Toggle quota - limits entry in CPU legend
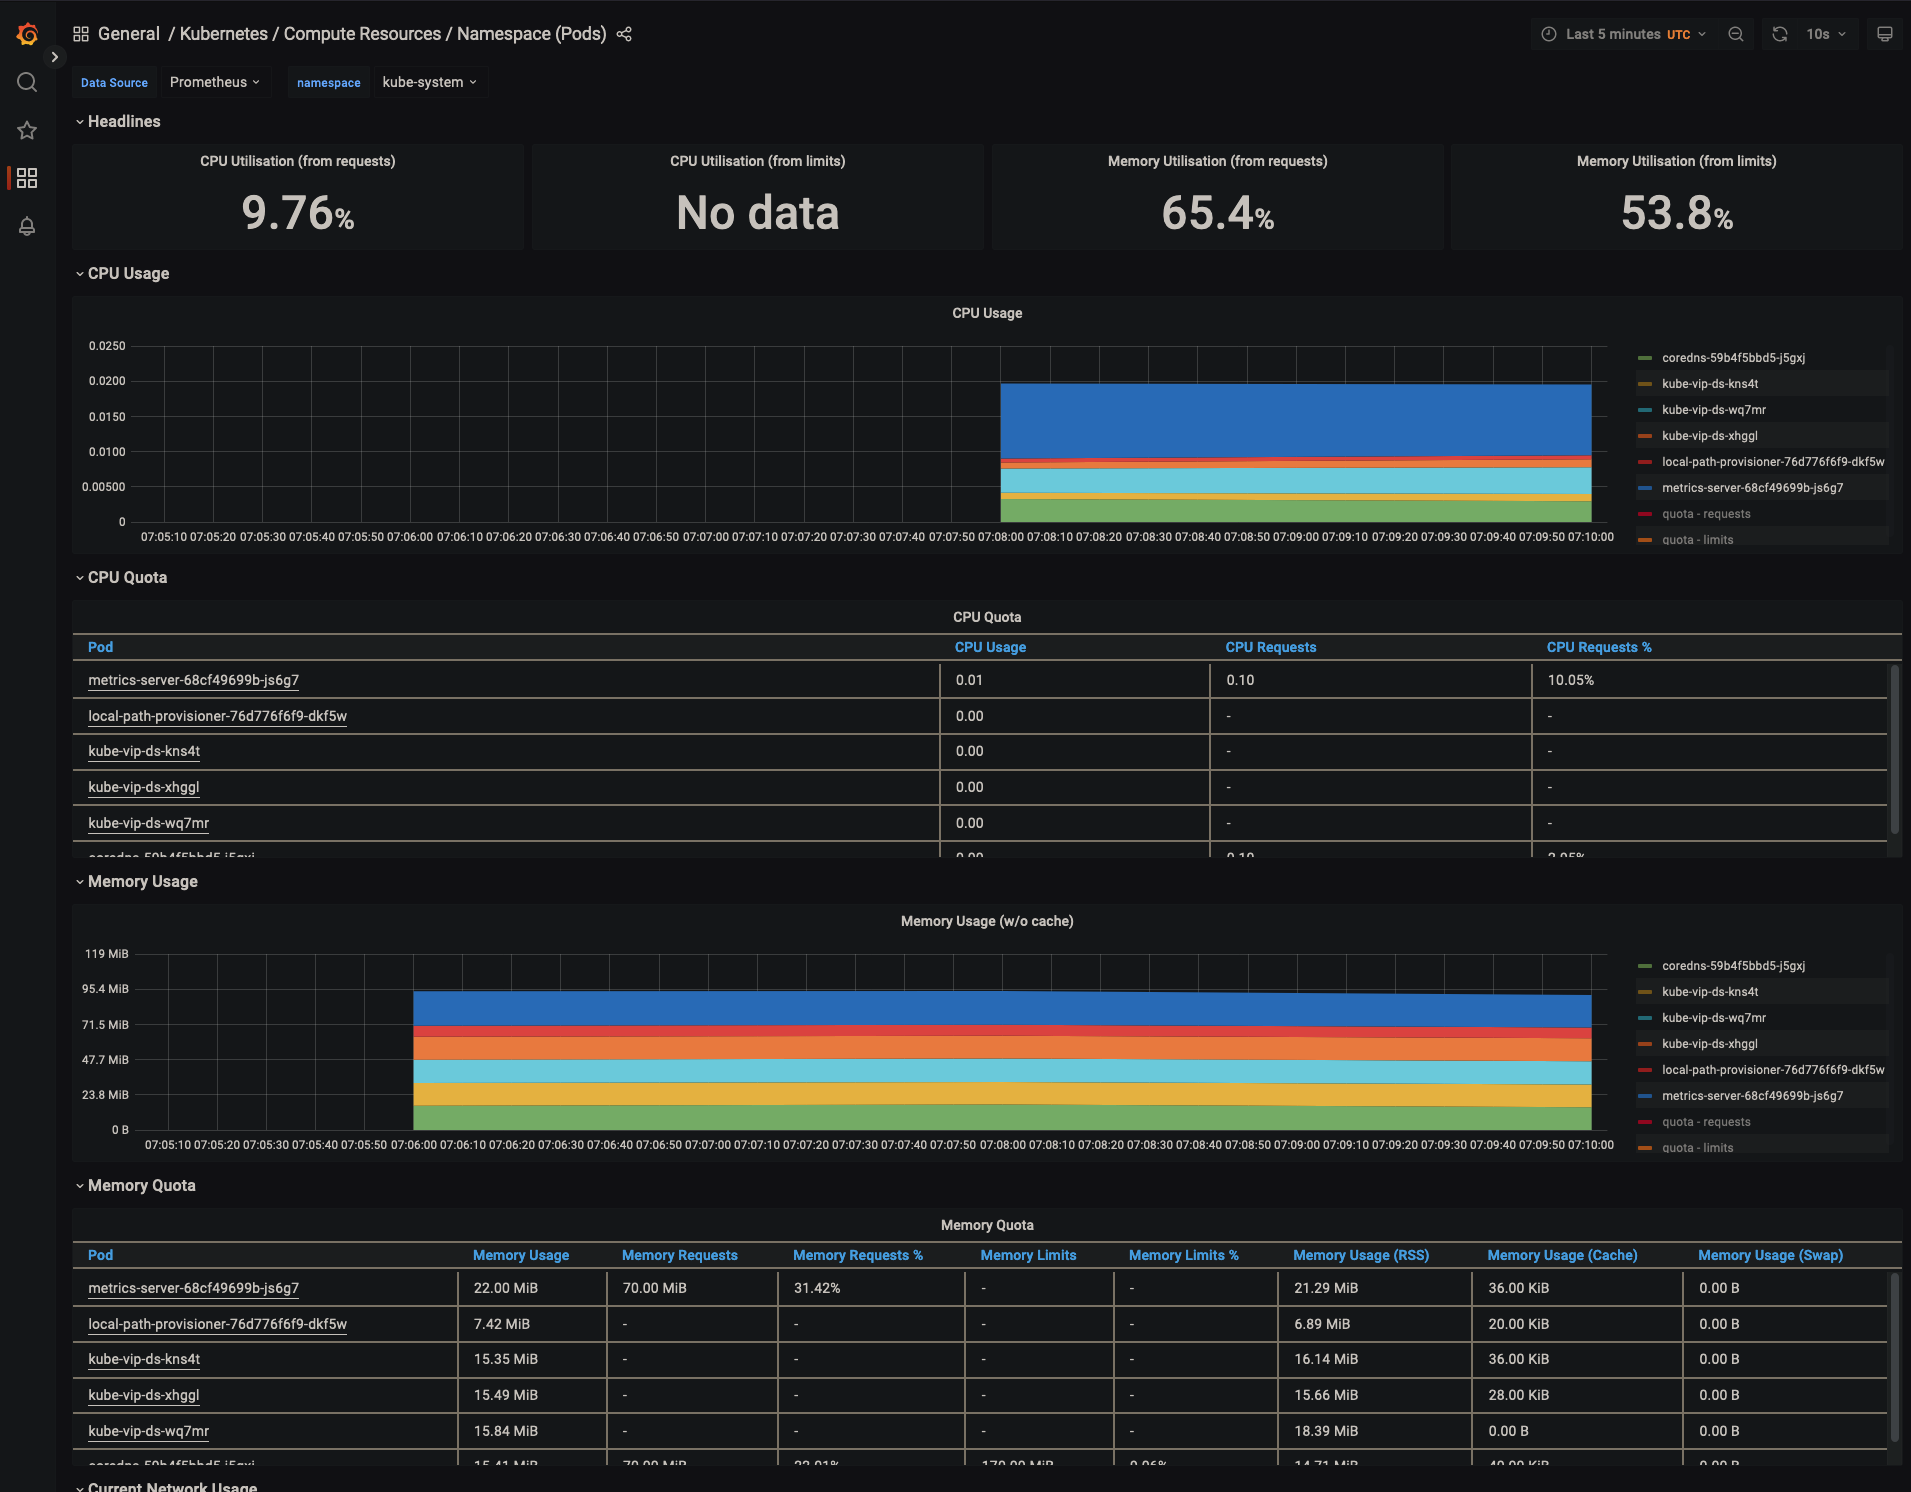The height and width of the screenshot is (1492, 1911). click(1697, 539)
